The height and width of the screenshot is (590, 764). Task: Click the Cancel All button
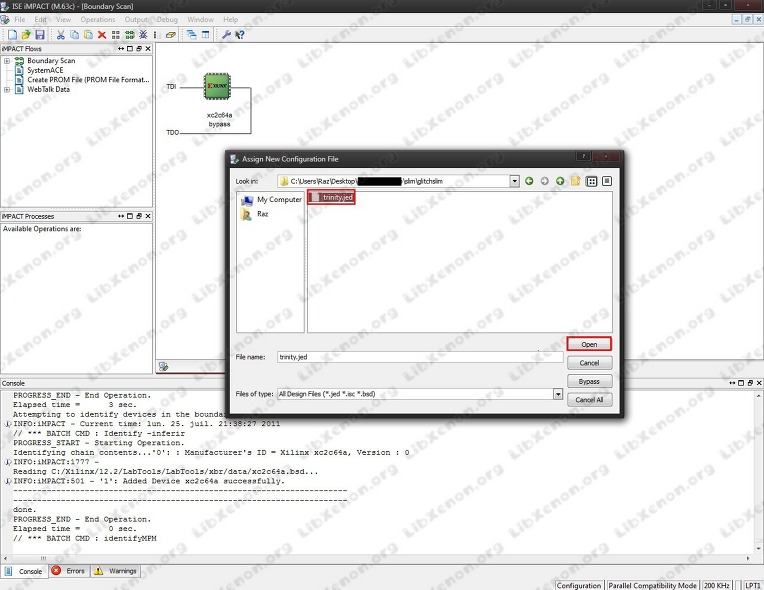tap(589, 400)
